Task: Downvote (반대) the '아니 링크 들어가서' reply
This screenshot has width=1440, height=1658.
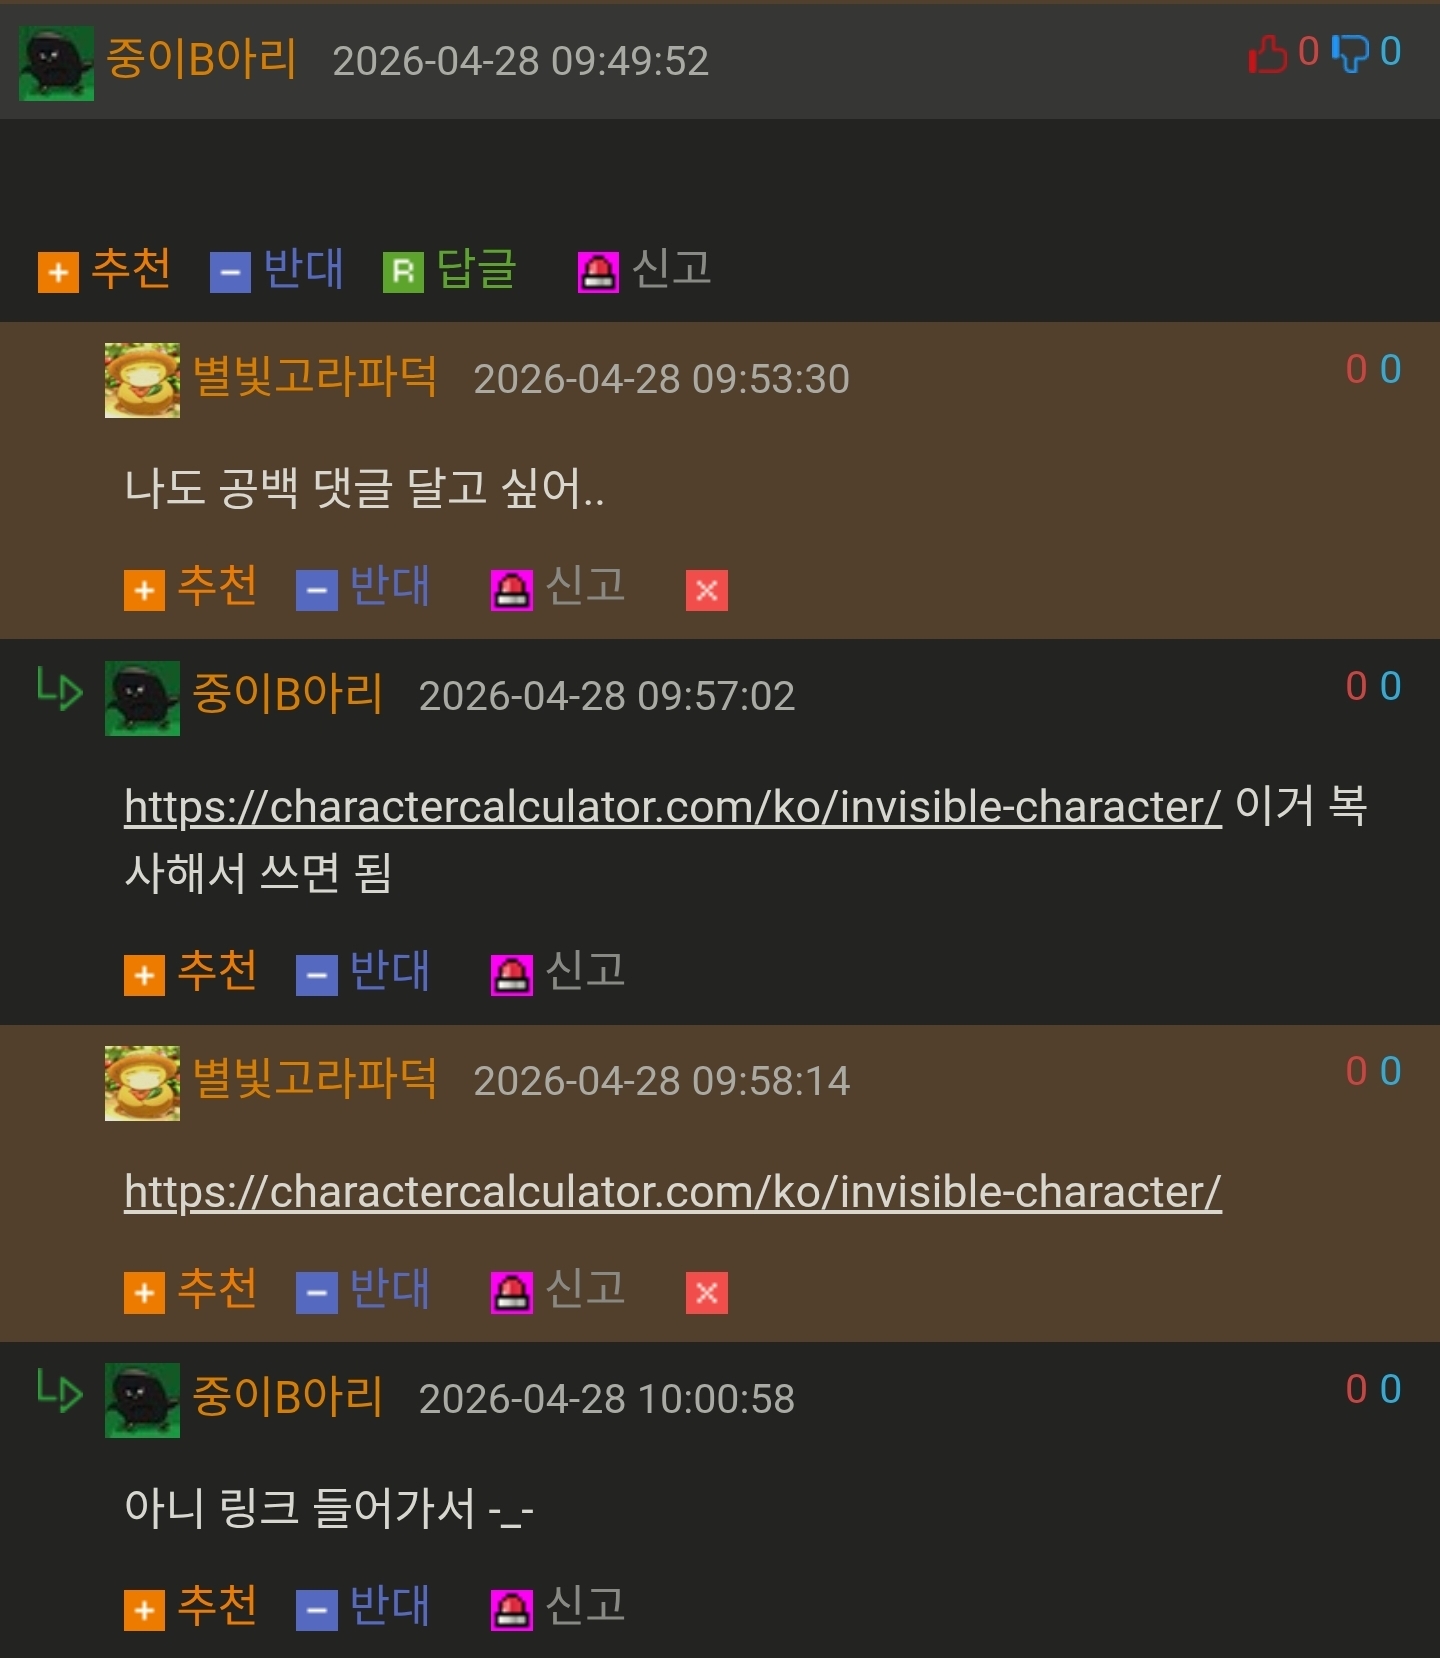Action: click(363, 1607)
